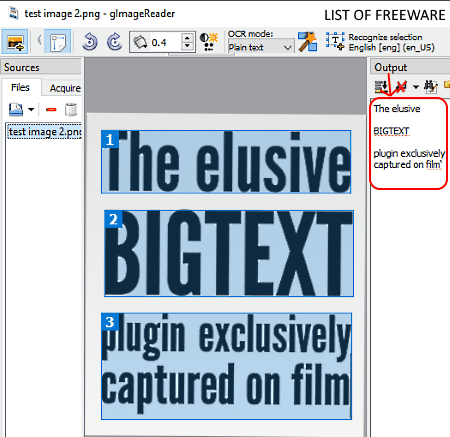The image size is (450, 437).
Task: Click the delete image trash icon
Action: (71, 109)
